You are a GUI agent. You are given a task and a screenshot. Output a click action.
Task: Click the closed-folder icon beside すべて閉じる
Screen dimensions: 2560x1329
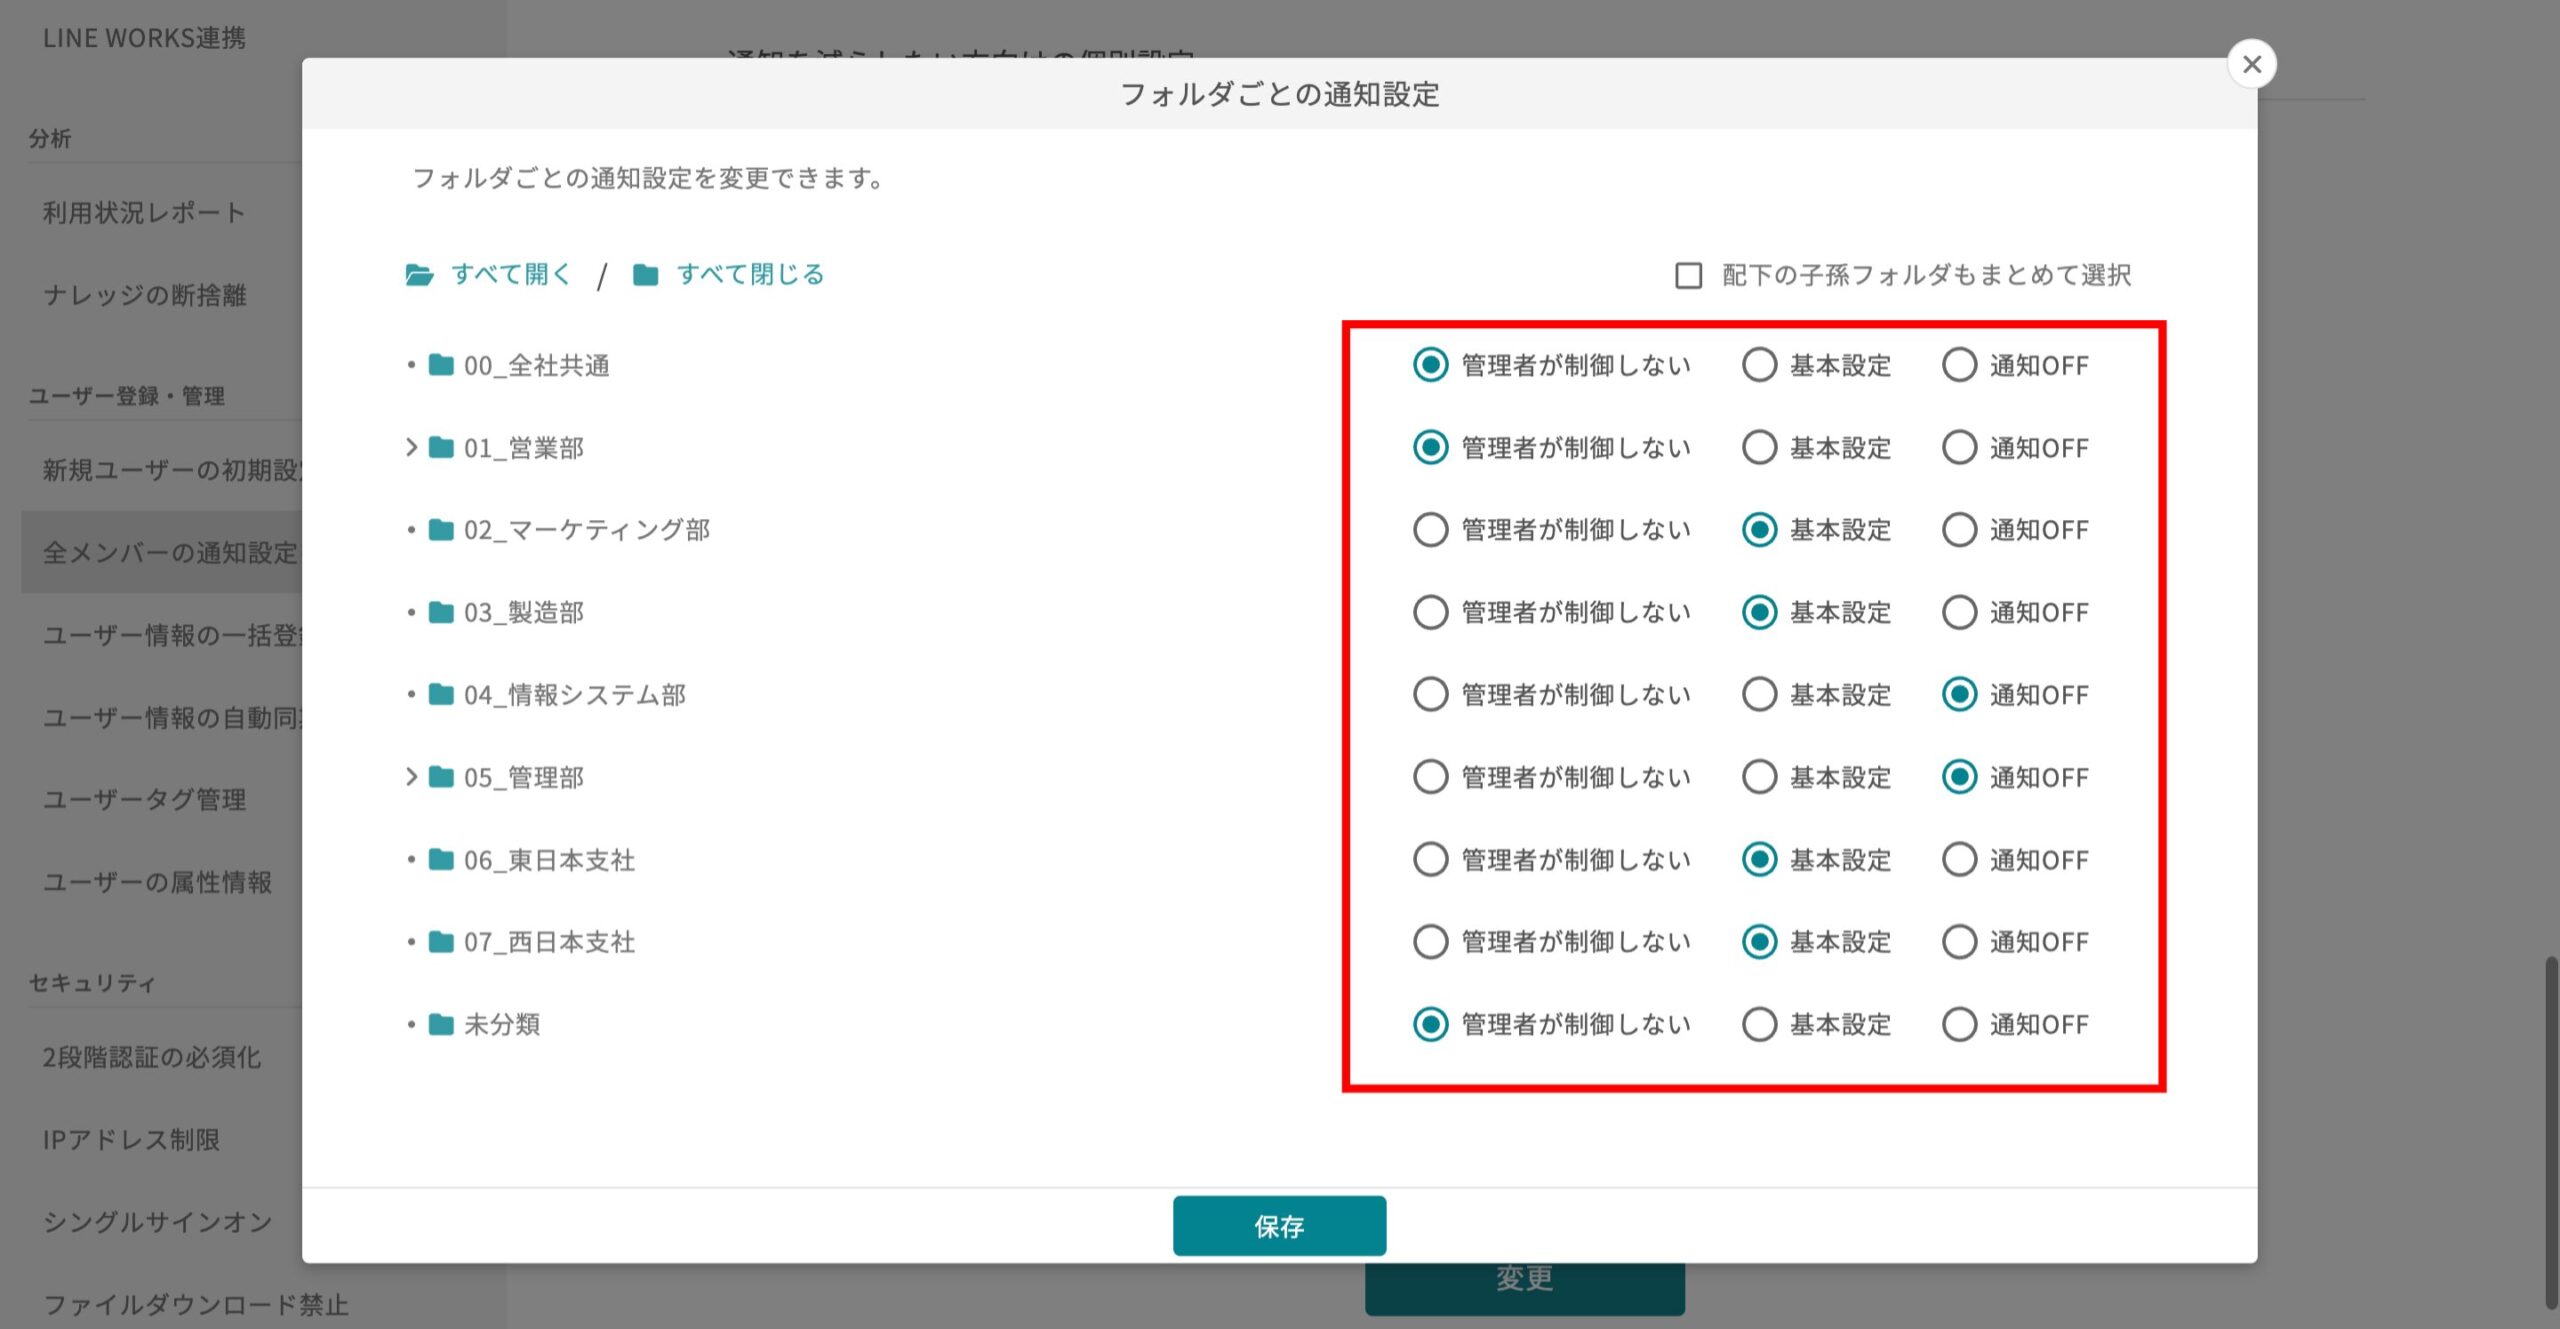646,275
